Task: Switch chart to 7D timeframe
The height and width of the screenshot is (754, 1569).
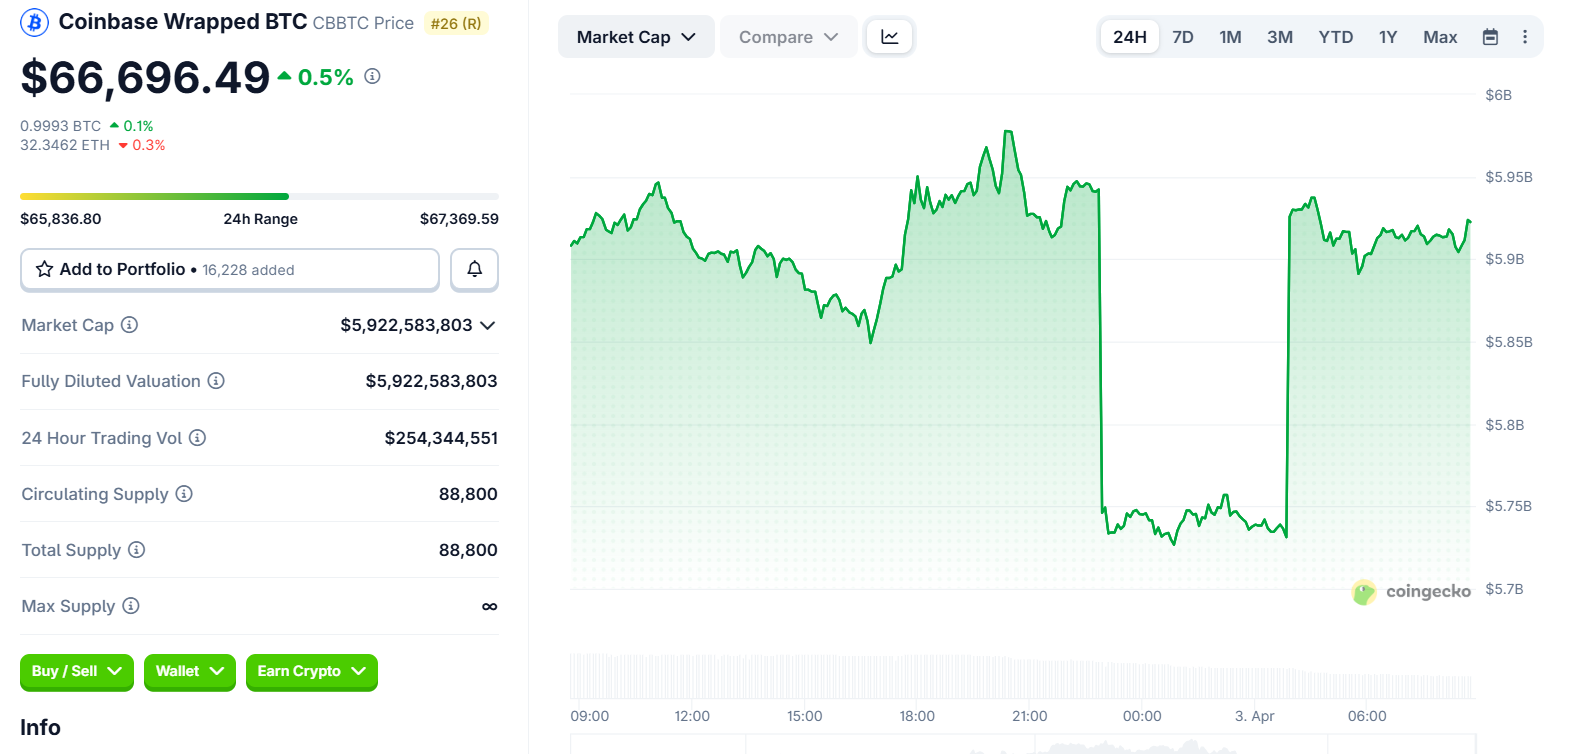Action: pyautogui.click(x=1183, y=37)
